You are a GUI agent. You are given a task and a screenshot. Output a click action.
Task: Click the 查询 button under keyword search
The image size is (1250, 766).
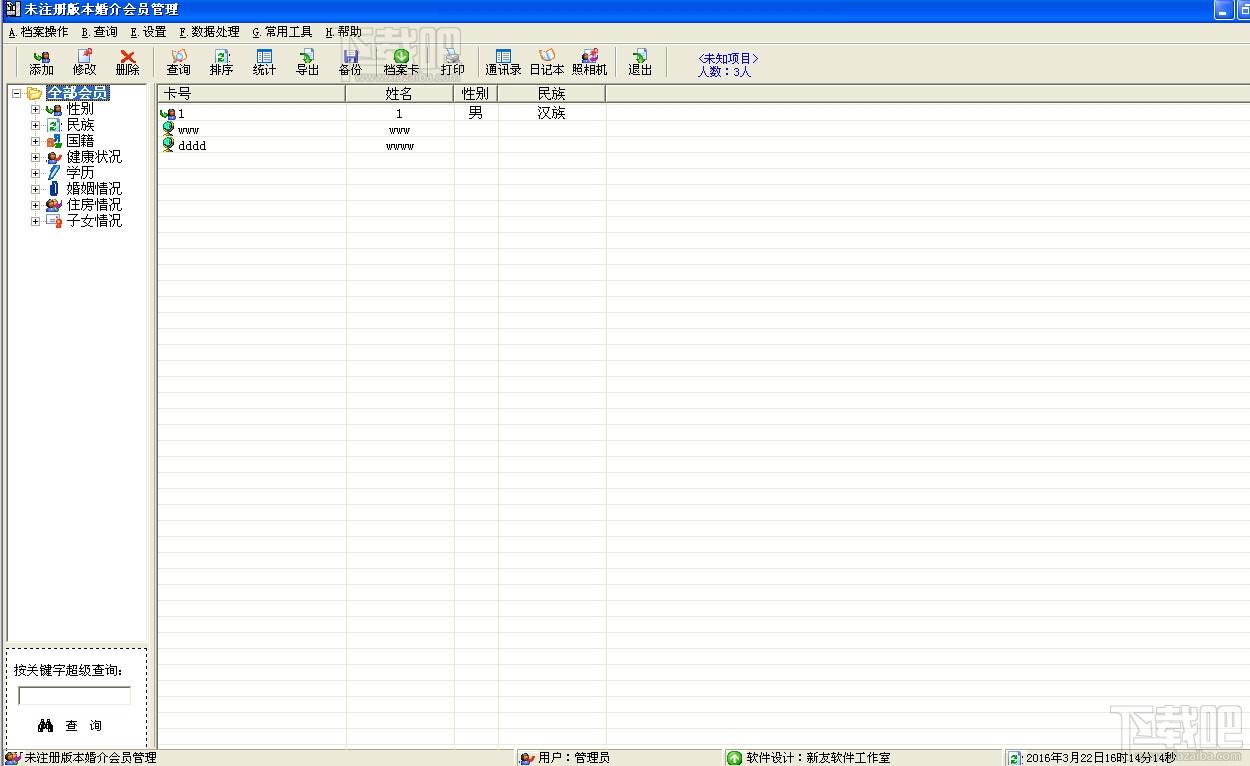pyautogui.click(x=71, y=726)
